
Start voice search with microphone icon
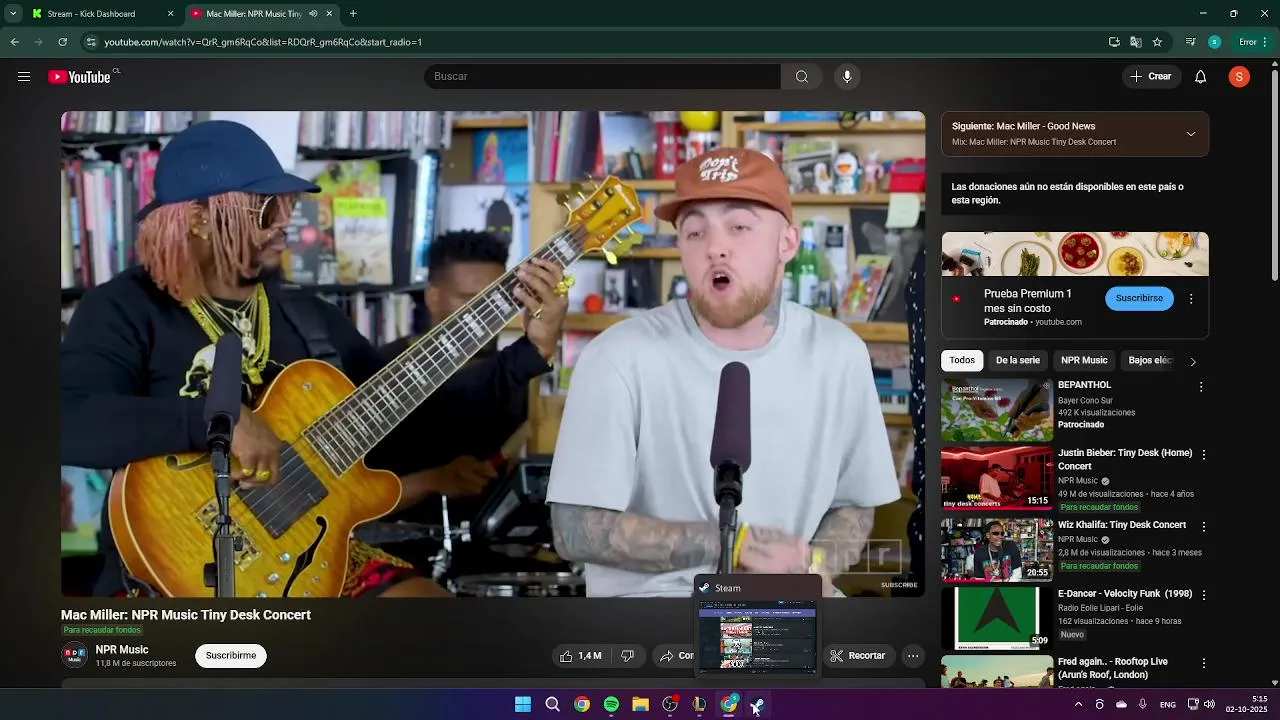click(x=847, y=77)
